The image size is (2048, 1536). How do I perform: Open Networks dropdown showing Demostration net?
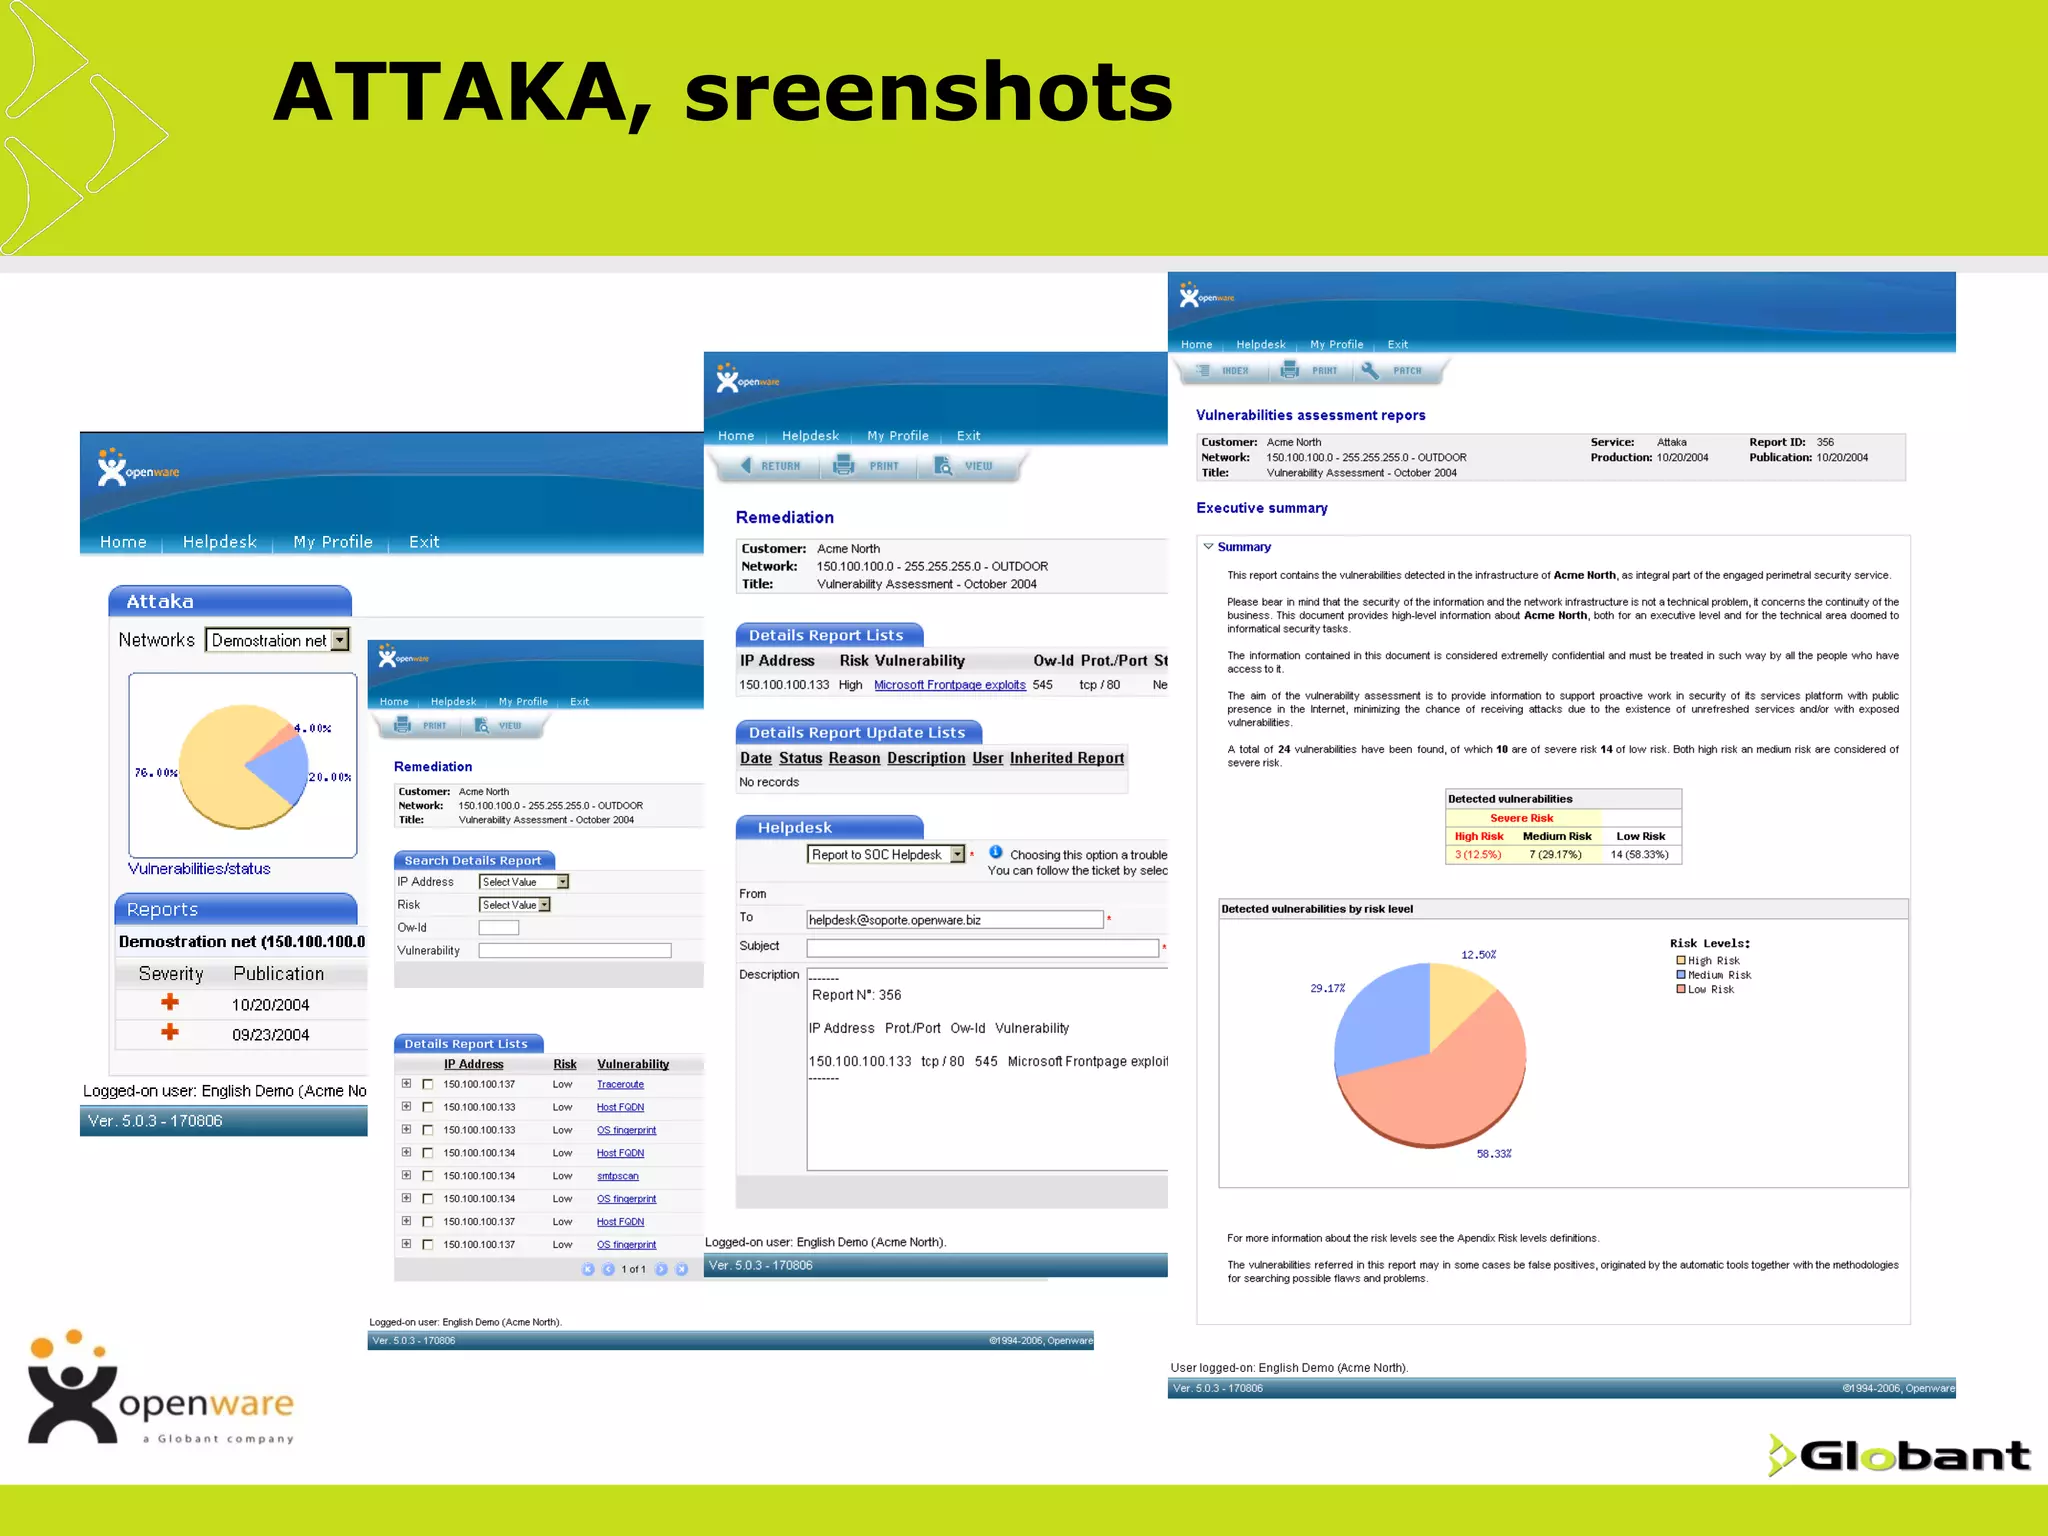coord(278,640)
